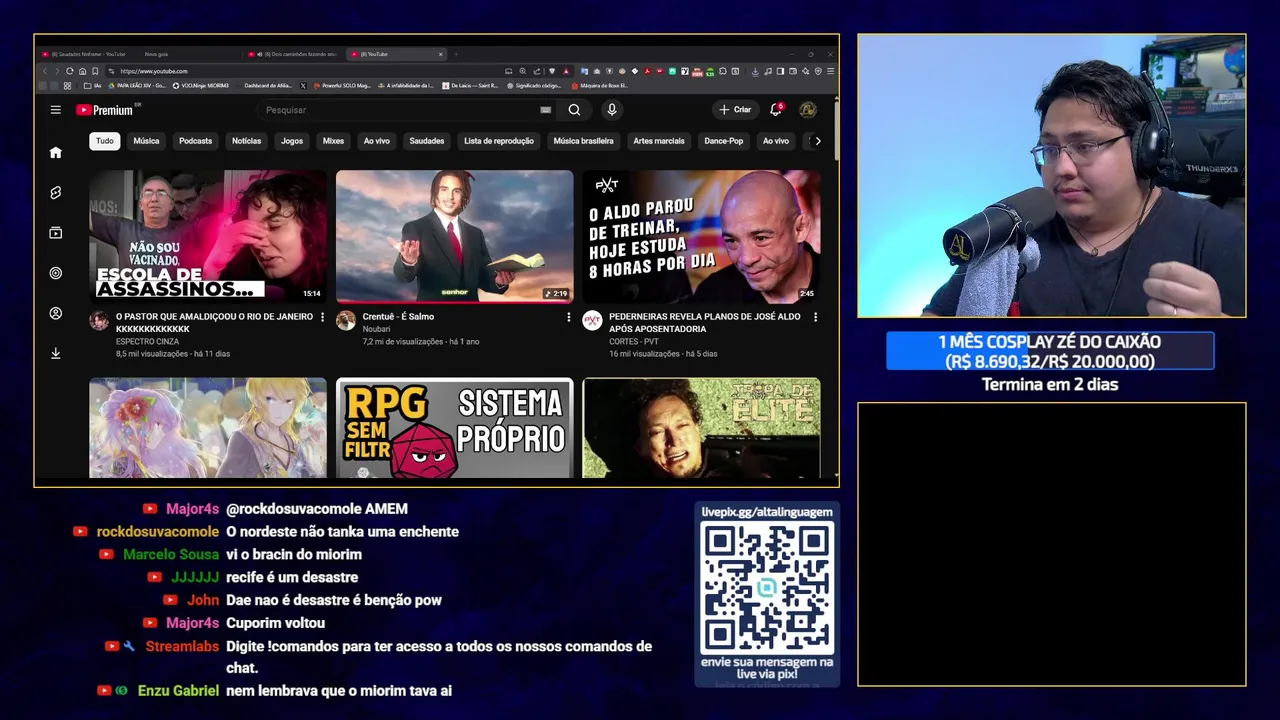Viewport: 1280px width, 720px height.
Task: Select the Dance-Pop chip
Action: (723, 141)
